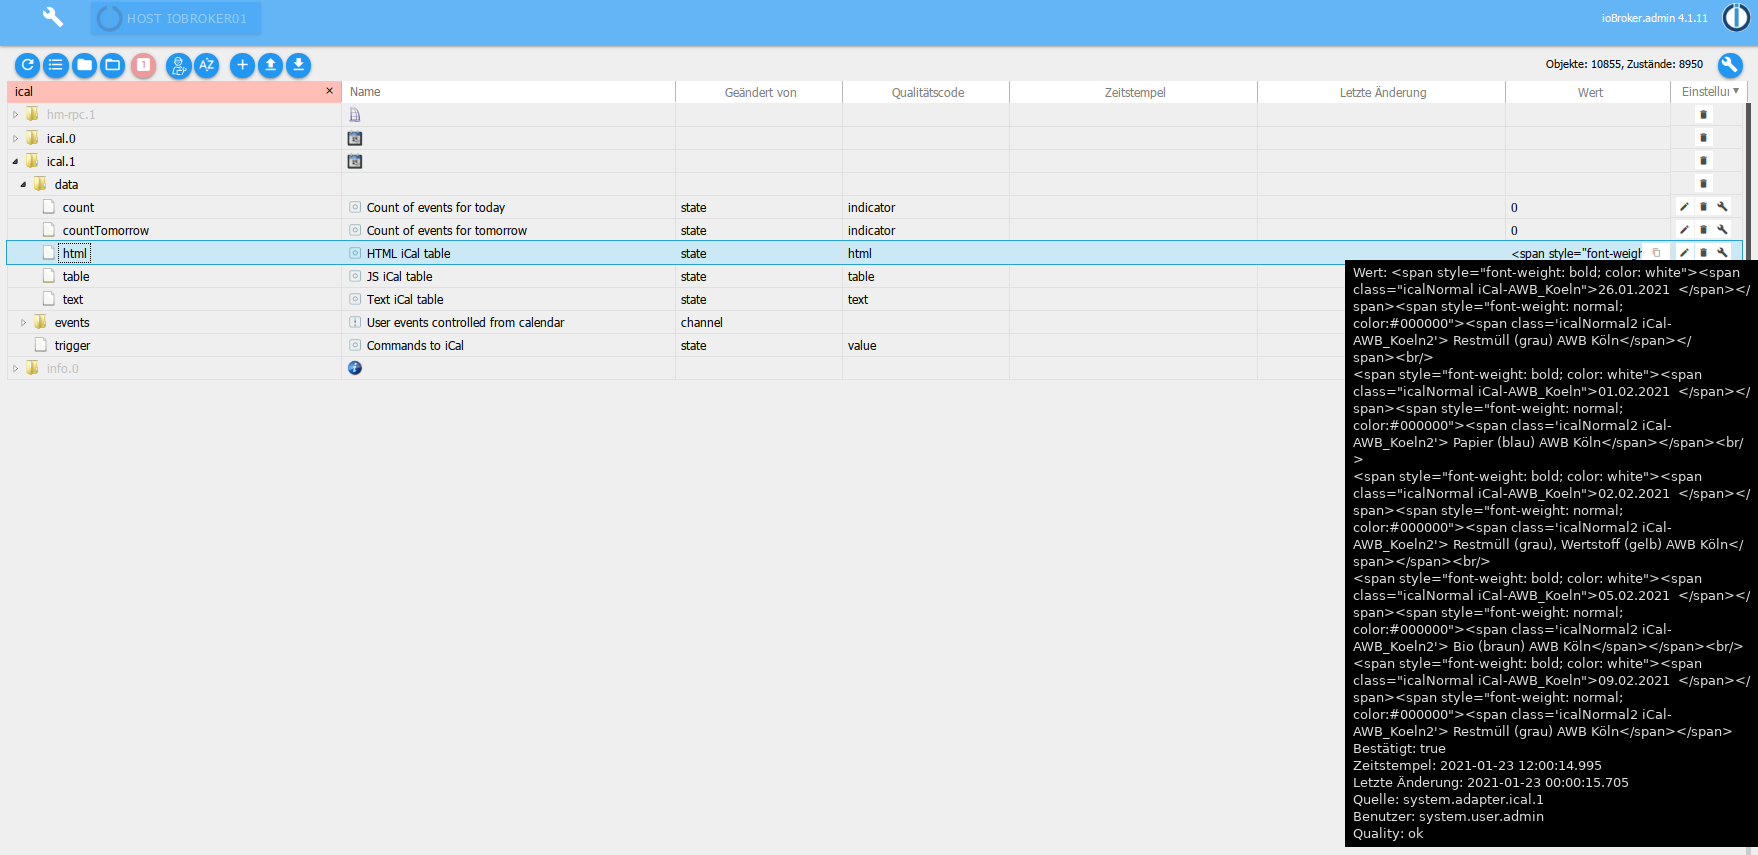This screenshot has height=855, width=1758.
Task: Collapse all nodes with filled folder icon
Action: click(85, 65)
